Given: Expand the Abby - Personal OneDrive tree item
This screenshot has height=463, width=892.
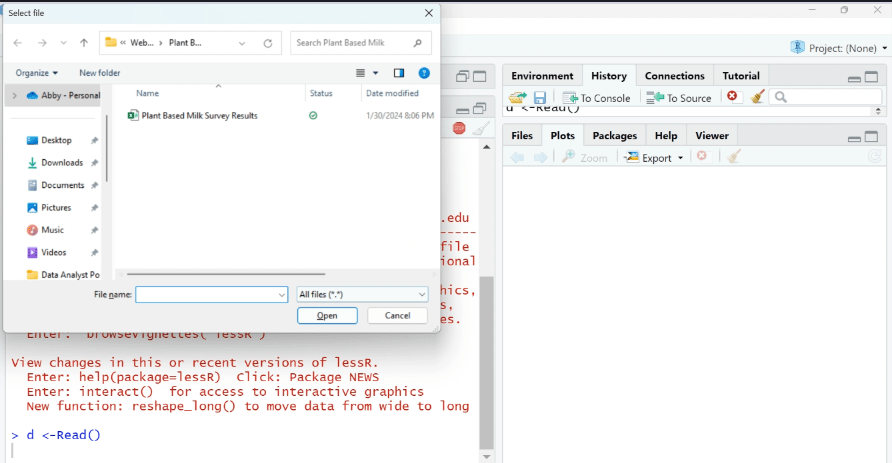Looking at the screenshot, I should (x=14, y=96).
